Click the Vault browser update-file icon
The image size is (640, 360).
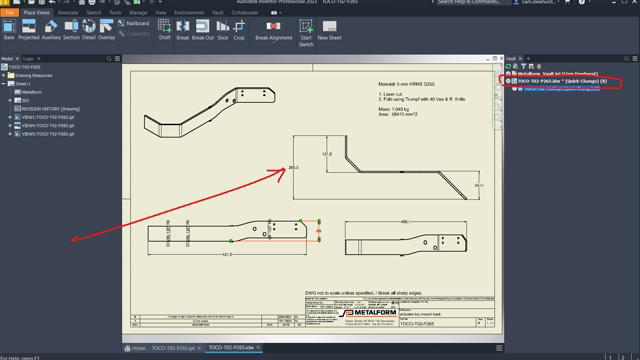(516, 66)
